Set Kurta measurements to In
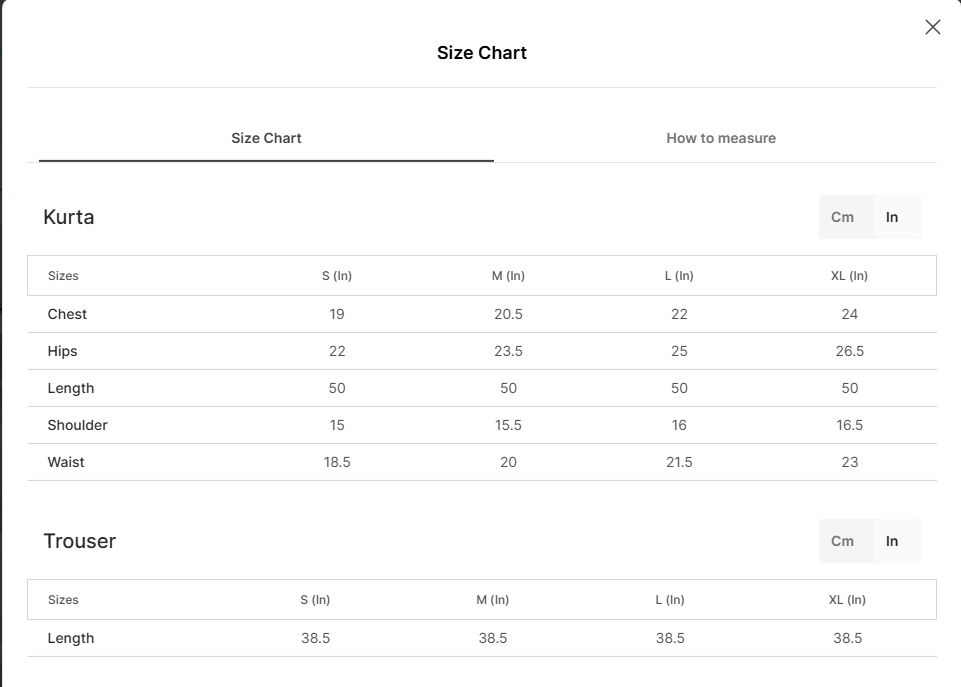Screen dimensions: 961x687 point(892,217)
